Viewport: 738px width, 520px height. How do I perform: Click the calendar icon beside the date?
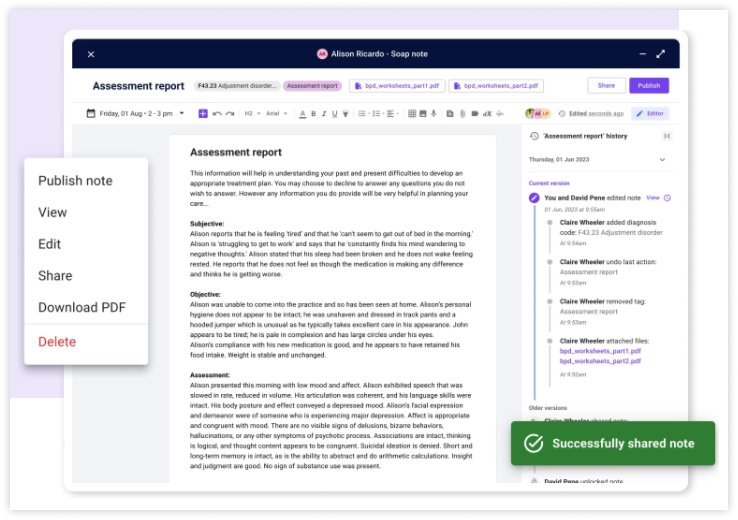tap(91, 113)
